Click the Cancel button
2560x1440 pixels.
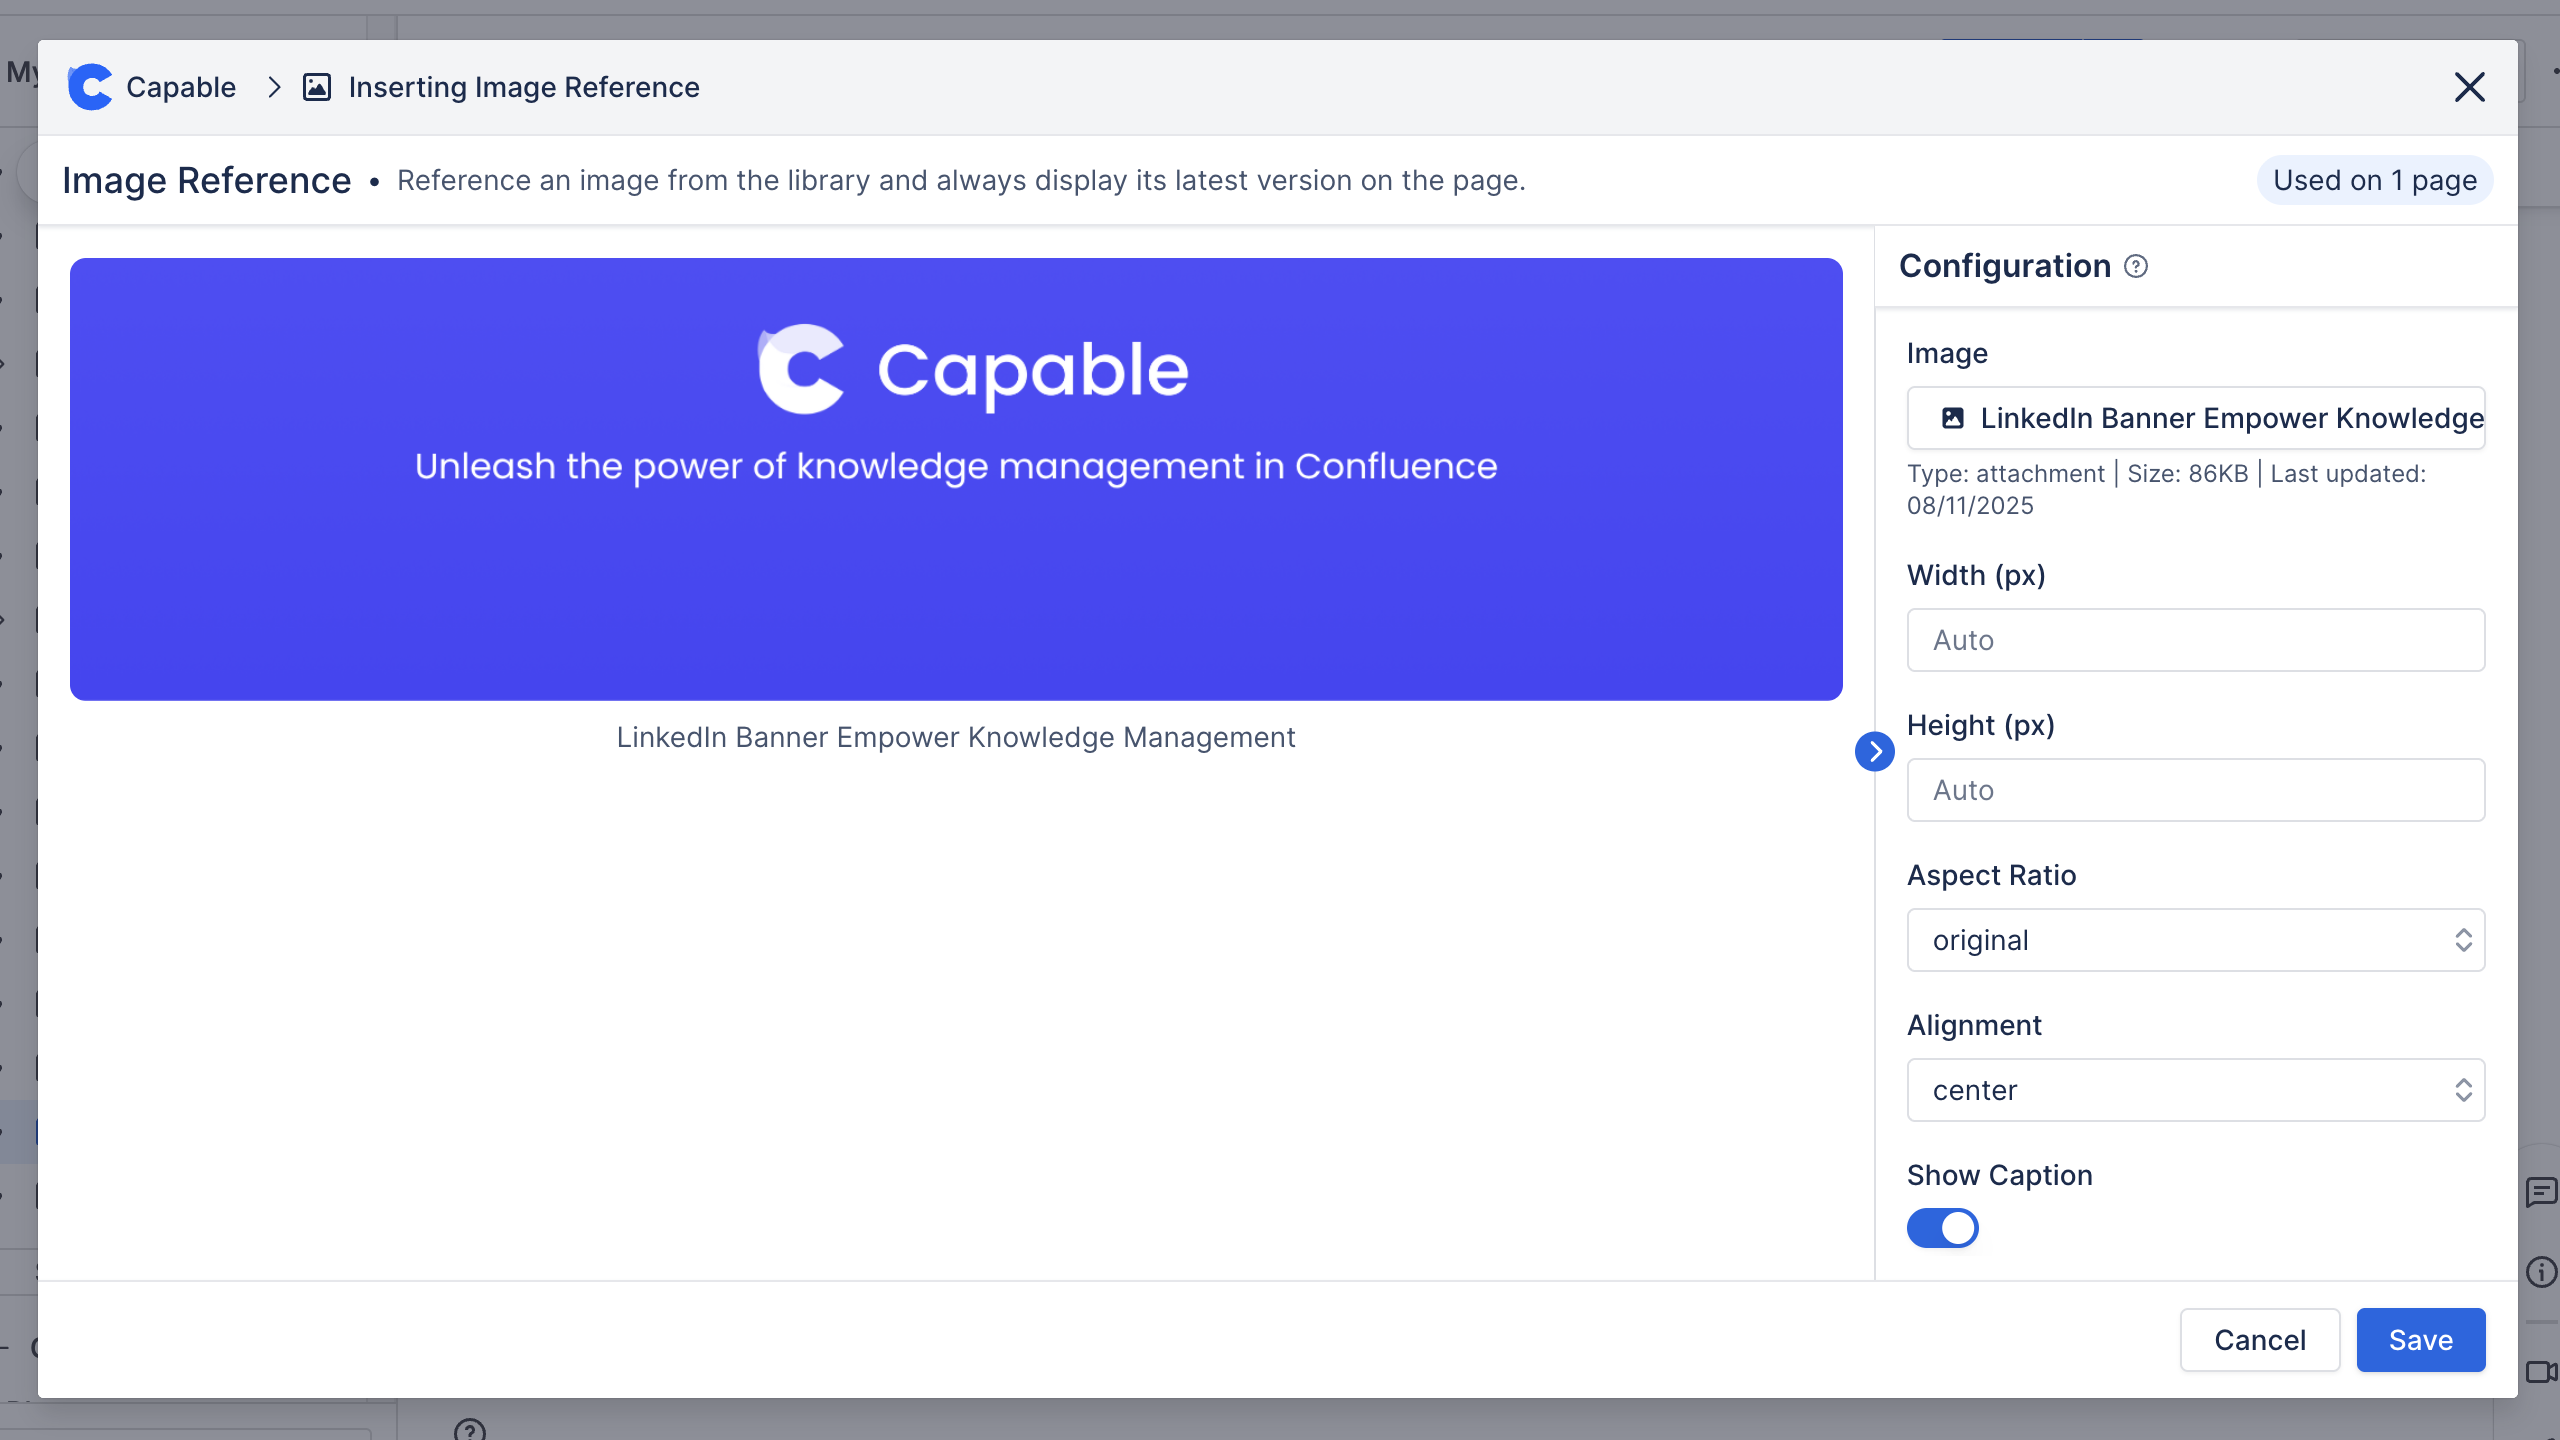[2259, 1340]
